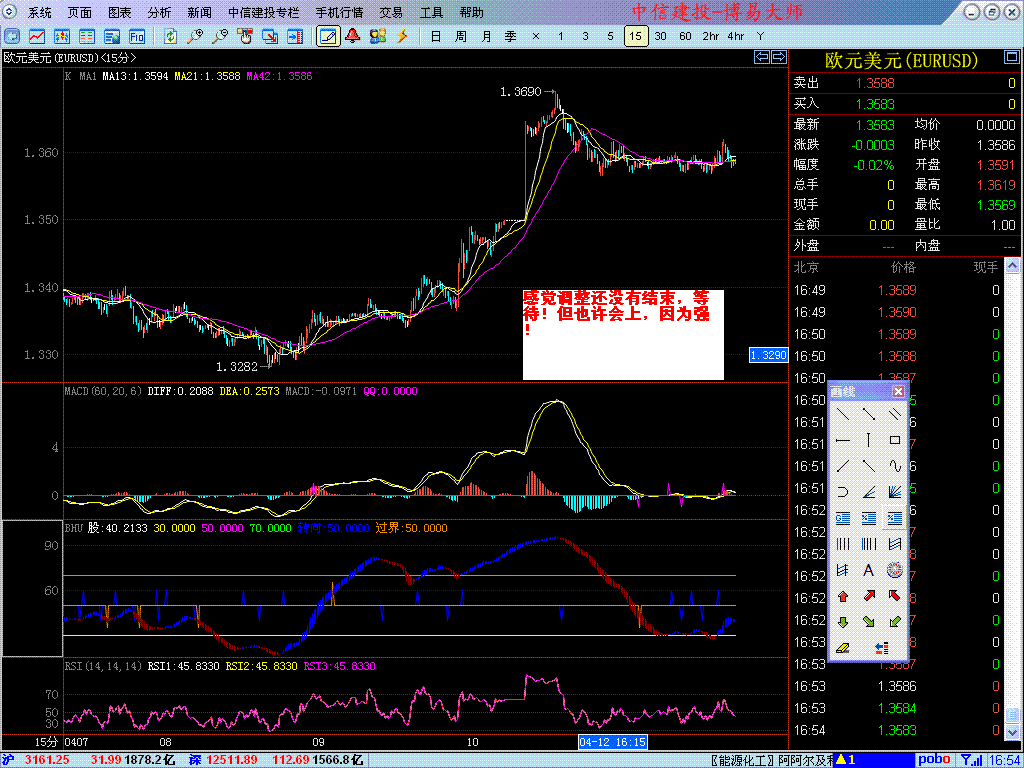
Task: Select the eraser tool in 画线 palette
Action: click(843, 647)
